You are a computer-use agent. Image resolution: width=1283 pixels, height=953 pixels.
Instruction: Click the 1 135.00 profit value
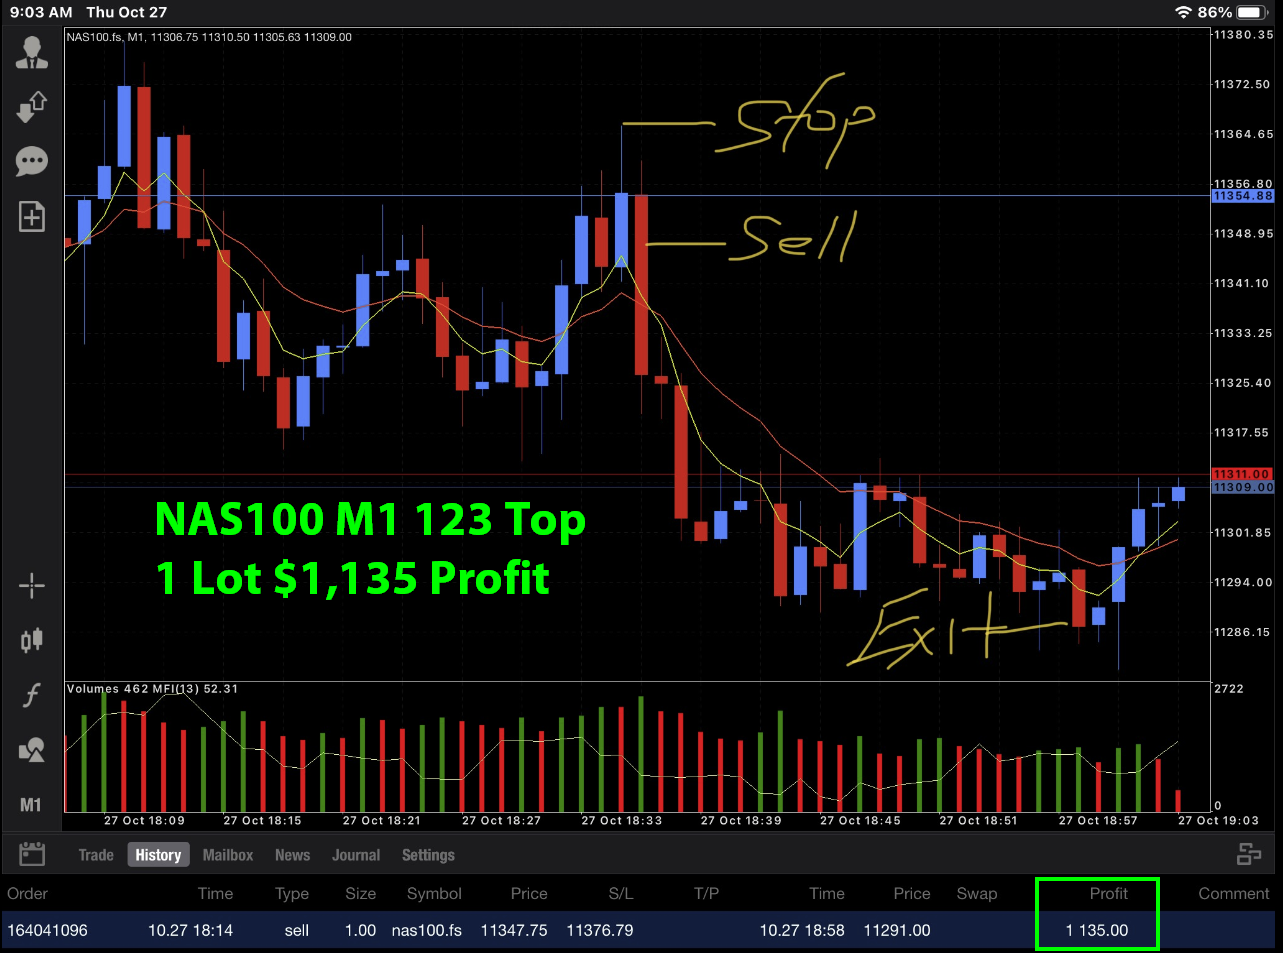[x=1097, y=931]
